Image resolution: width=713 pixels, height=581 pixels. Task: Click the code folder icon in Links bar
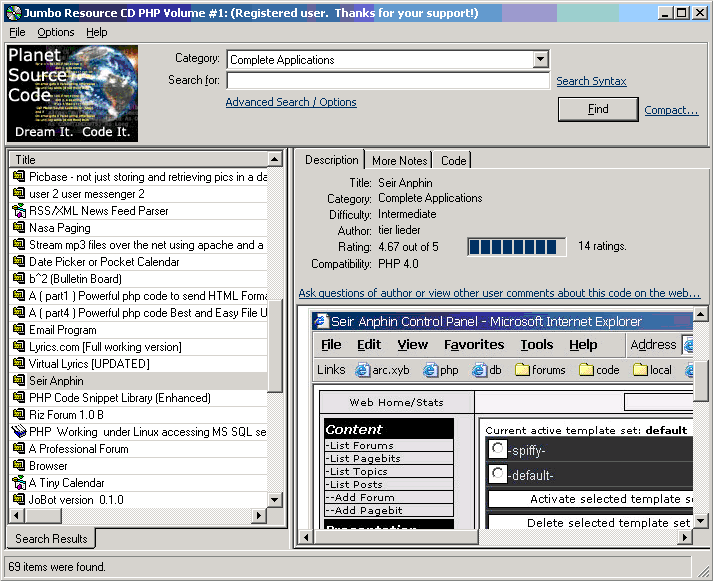point(586,370)
